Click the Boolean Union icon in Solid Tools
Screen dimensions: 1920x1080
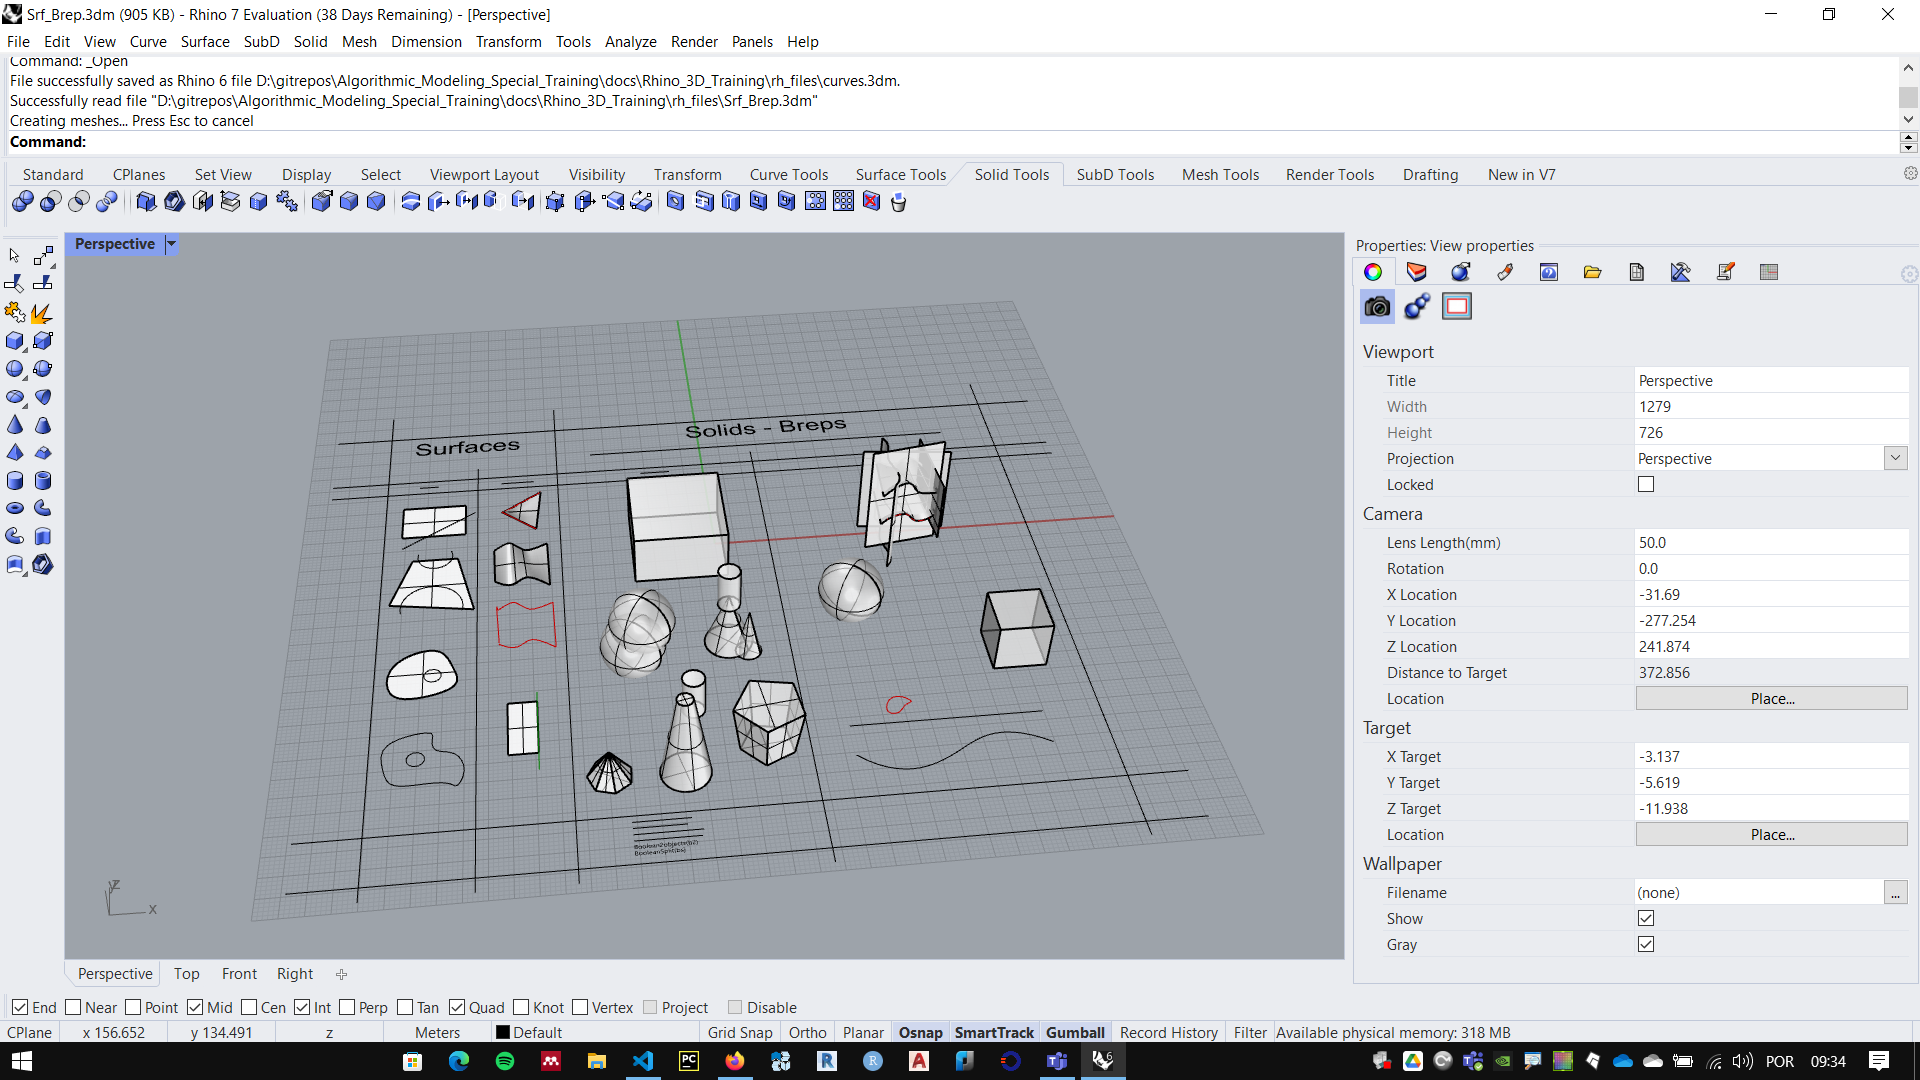click(x=23, y=202)
